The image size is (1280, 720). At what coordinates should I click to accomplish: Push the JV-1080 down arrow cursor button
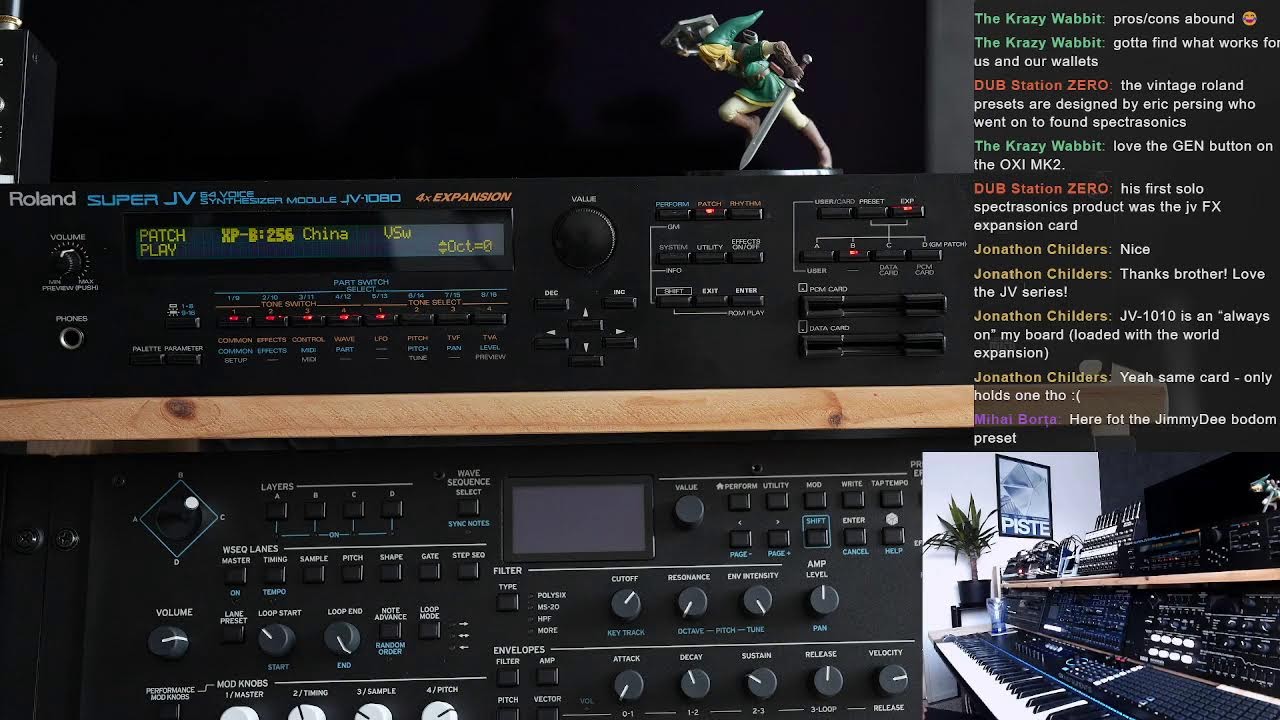586,360
